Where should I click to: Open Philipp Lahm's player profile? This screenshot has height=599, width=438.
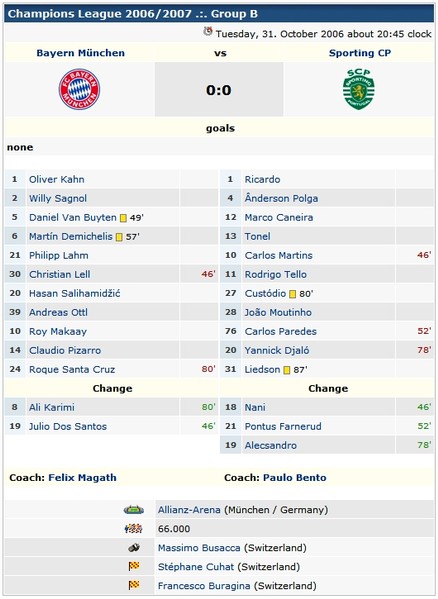pyautogui.click(x=58, y=255)
